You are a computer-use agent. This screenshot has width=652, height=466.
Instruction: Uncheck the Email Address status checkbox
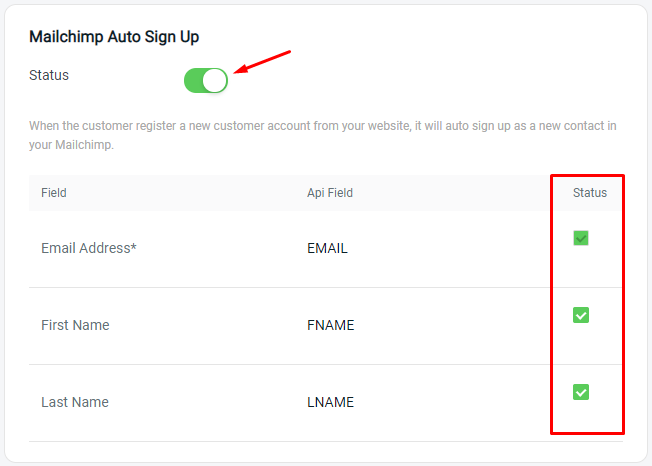coord(580,238)
